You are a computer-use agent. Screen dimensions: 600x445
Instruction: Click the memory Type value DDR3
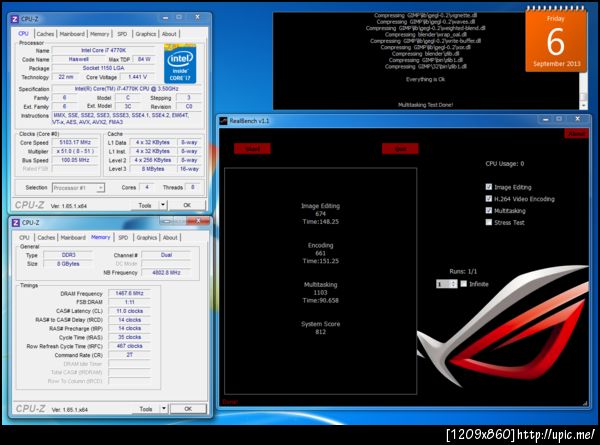coord(68,255)
